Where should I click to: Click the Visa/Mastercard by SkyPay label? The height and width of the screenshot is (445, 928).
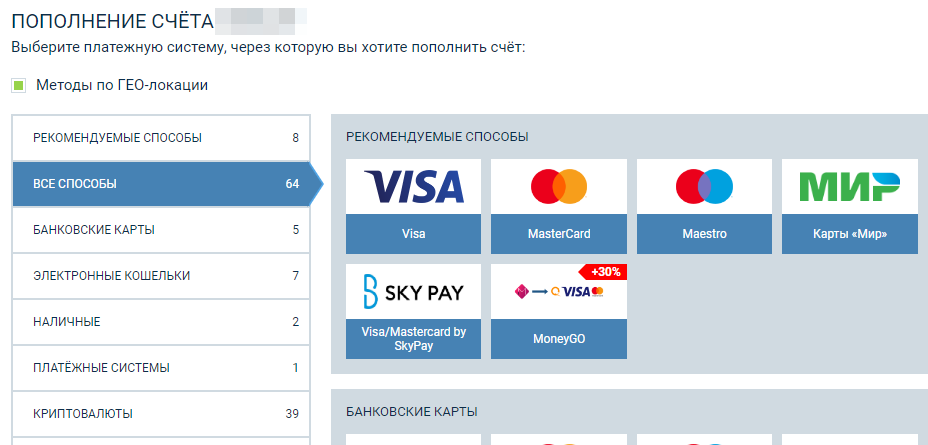(413, 339)
